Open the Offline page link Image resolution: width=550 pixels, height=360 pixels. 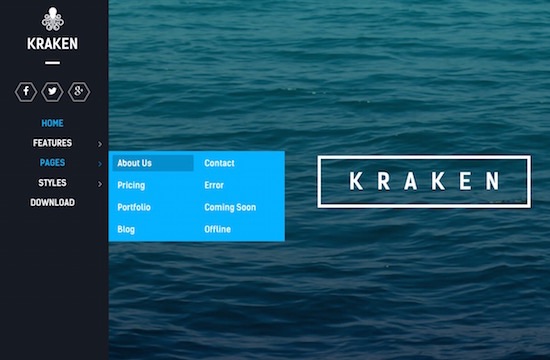[217, 229]
